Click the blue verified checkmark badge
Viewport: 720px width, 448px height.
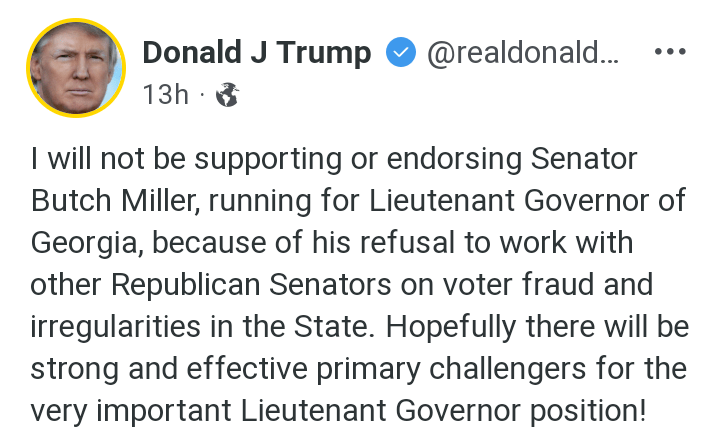401,53
